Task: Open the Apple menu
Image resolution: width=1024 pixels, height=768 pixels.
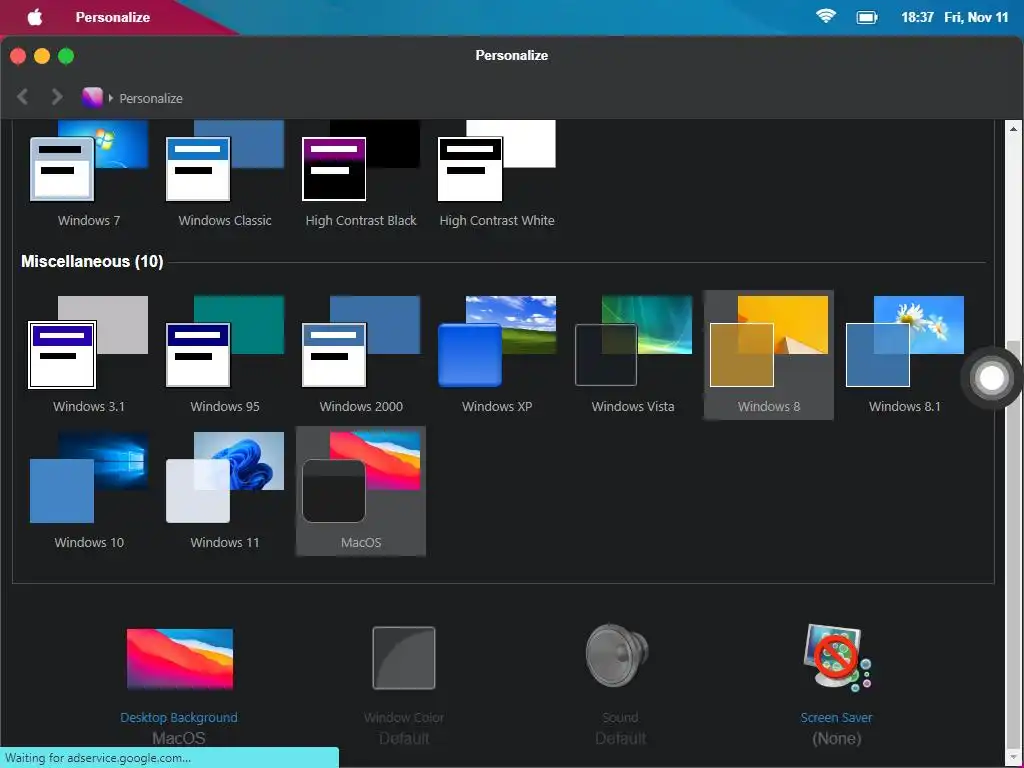Action: point(35,17)
